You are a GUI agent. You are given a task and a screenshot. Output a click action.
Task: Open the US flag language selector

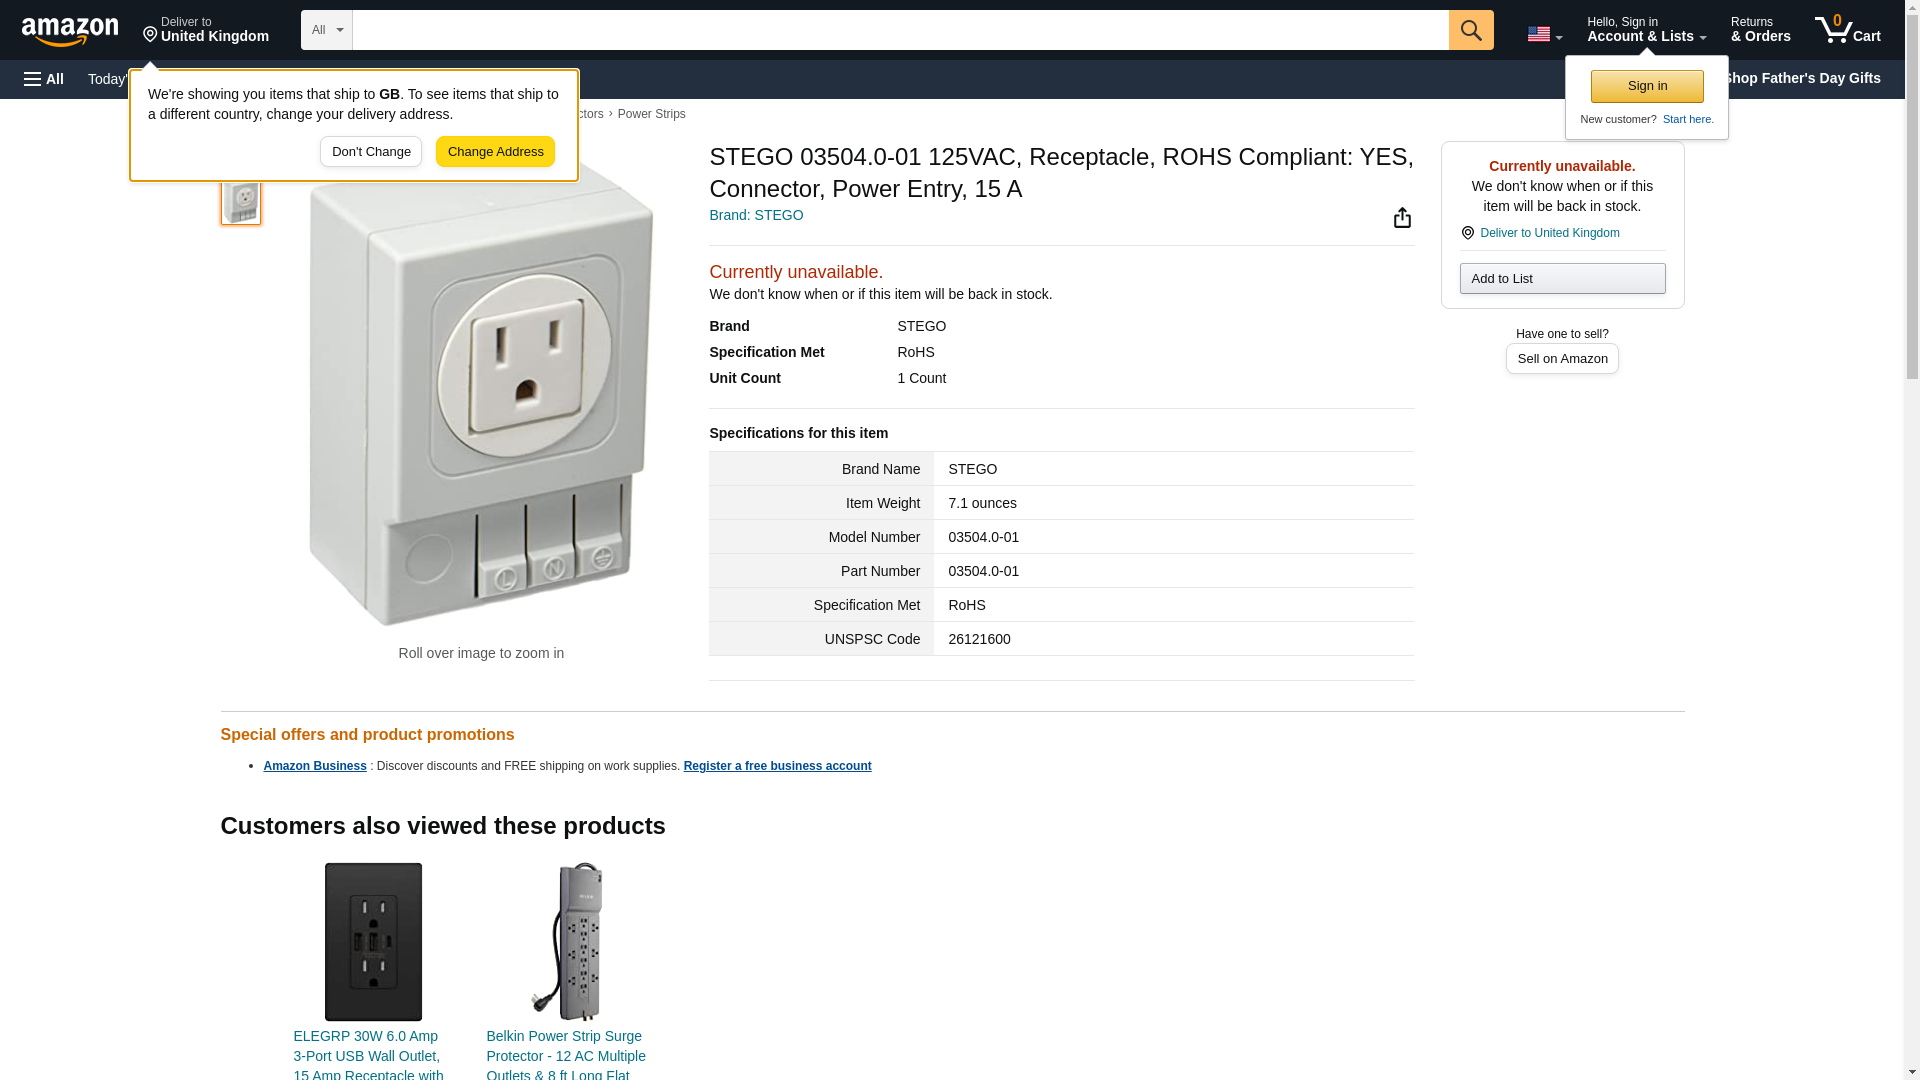[1543, 34]
